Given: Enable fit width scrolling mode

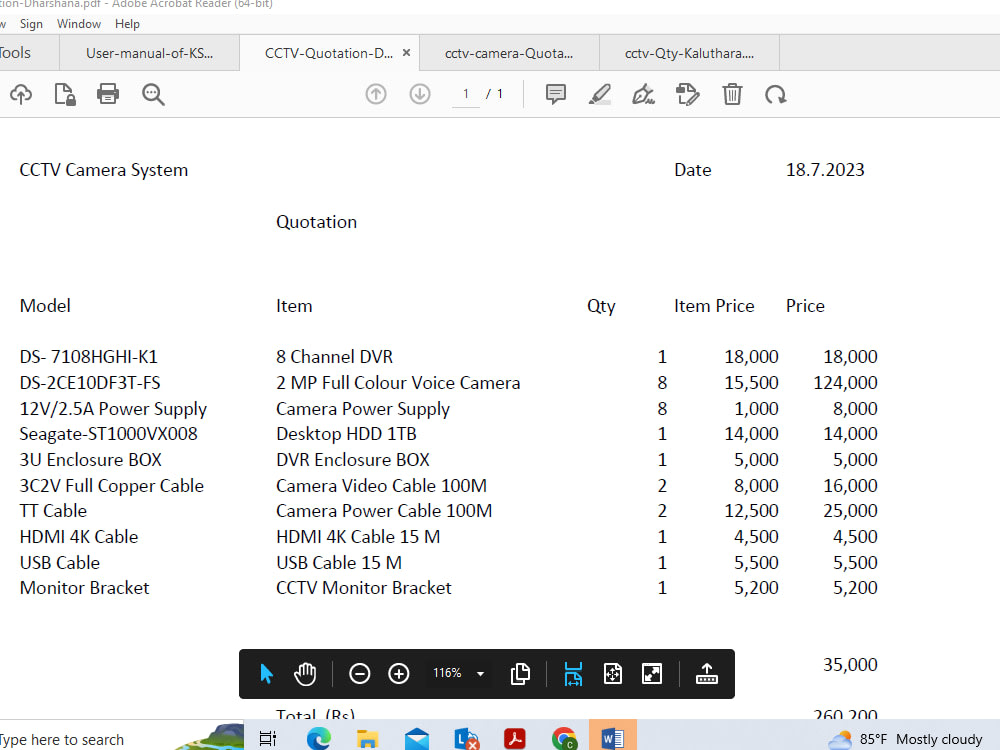Looking at the screenshot, I should click(573, 673).
